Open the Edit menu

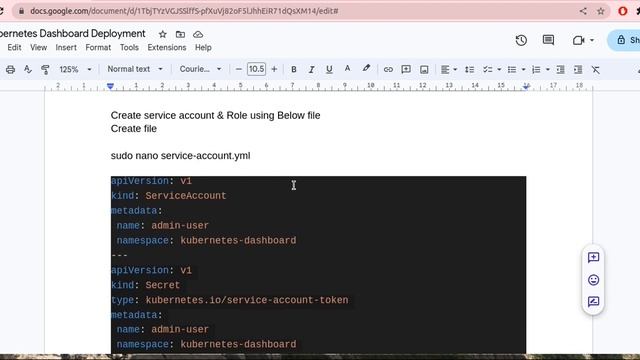point(14,47)
